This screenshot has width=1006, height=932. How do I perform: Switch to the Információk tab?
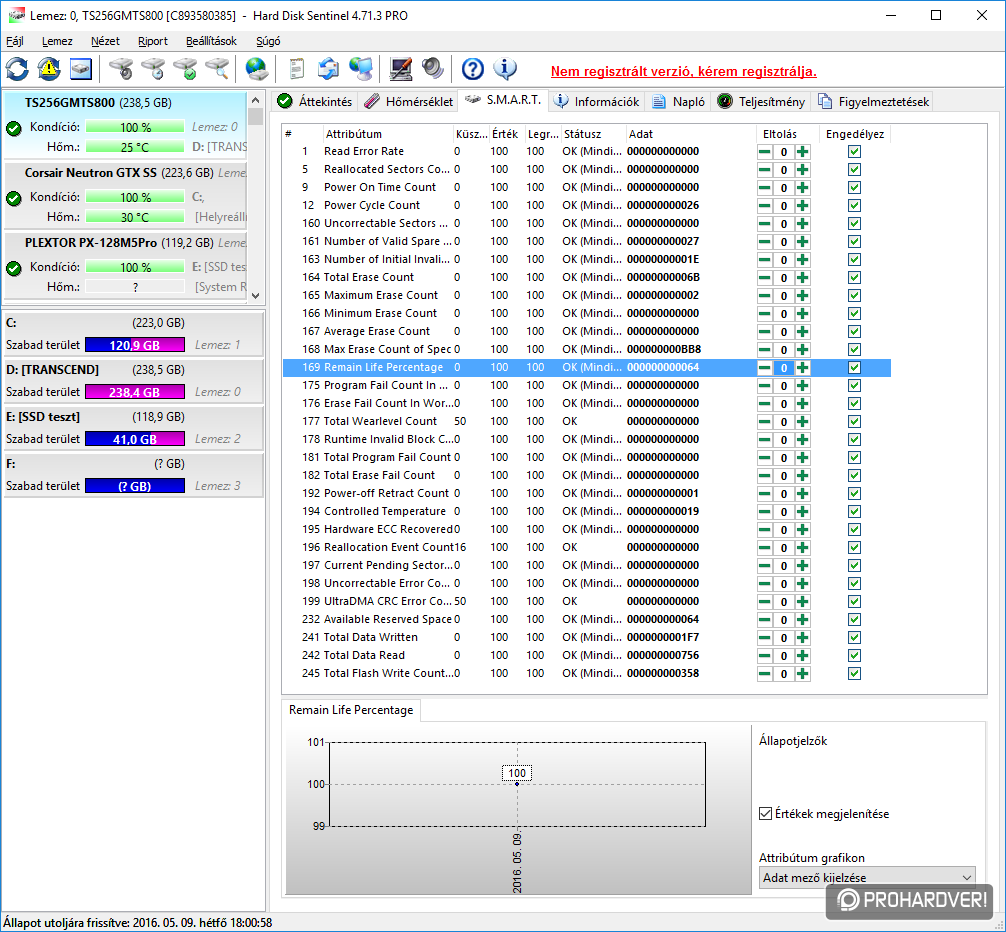tap(597, 101)
